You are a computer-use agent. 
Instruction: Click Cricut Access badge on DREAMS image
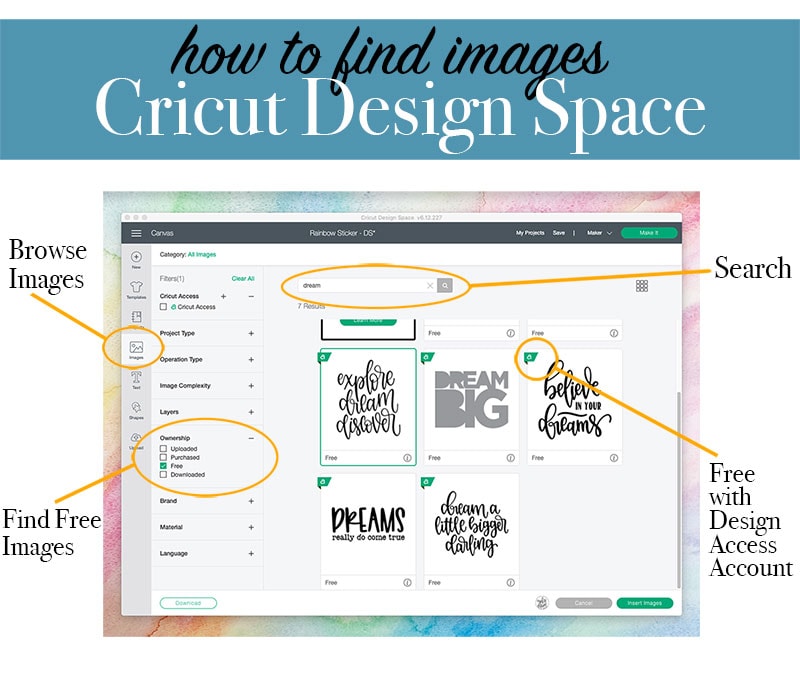tap(324, 482)
